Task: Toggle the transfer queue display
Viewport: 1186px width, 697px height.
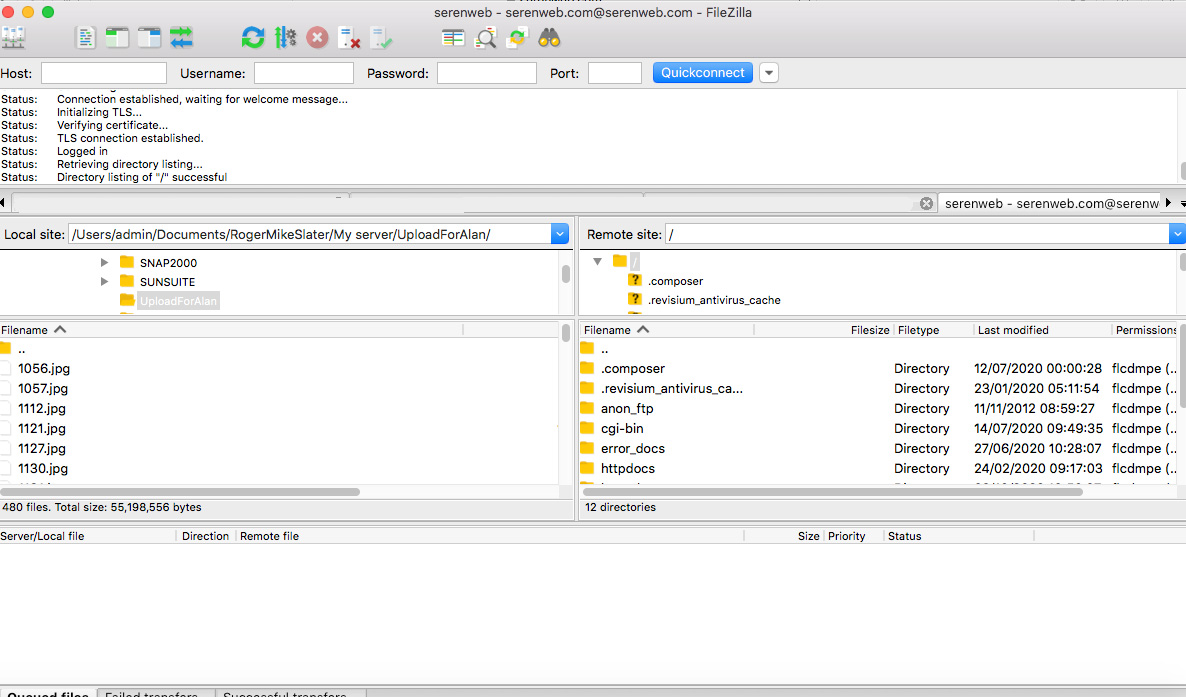Action: pyautogui.click(x=182, y=38)
